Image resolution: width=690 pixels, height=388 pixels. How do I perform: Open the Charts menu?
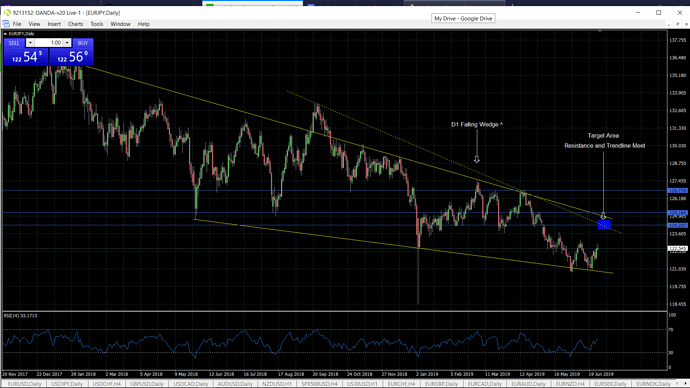point(75,24)
